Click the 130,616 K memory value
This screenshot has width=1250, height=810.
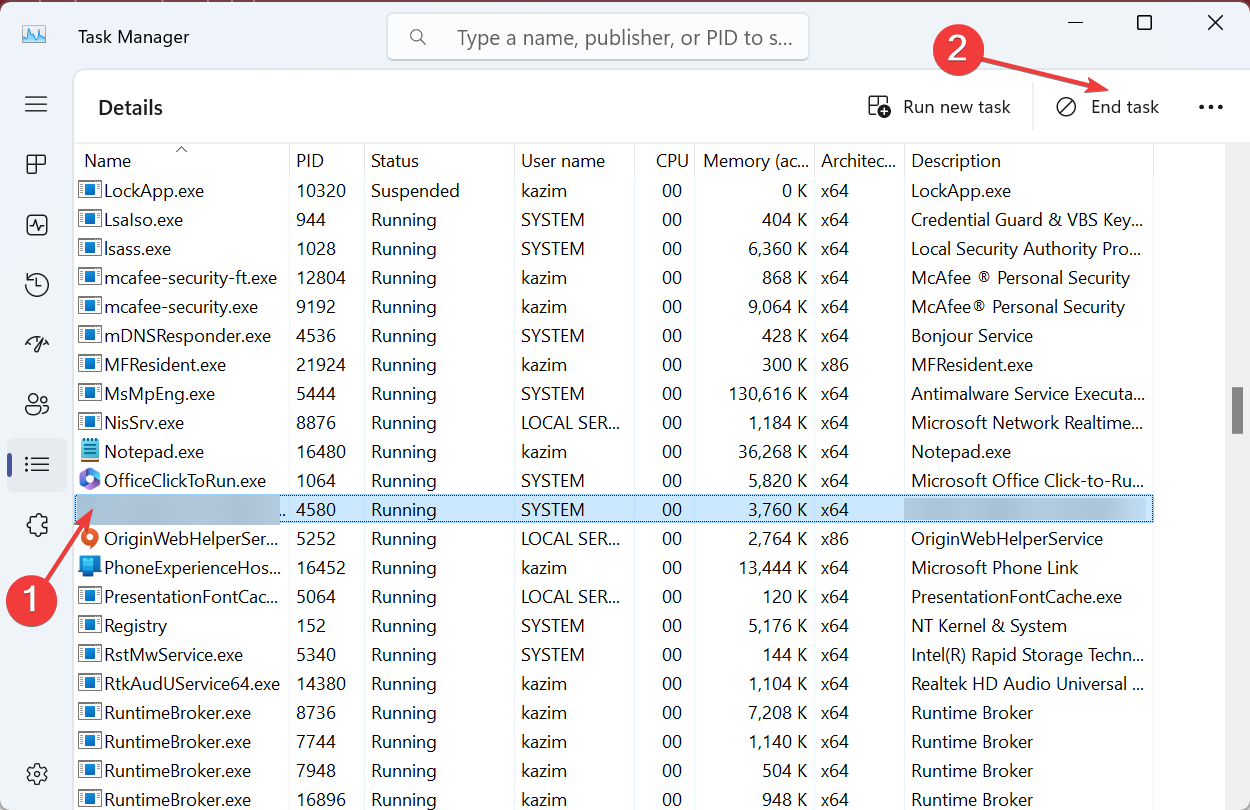(x=767, y=394)
